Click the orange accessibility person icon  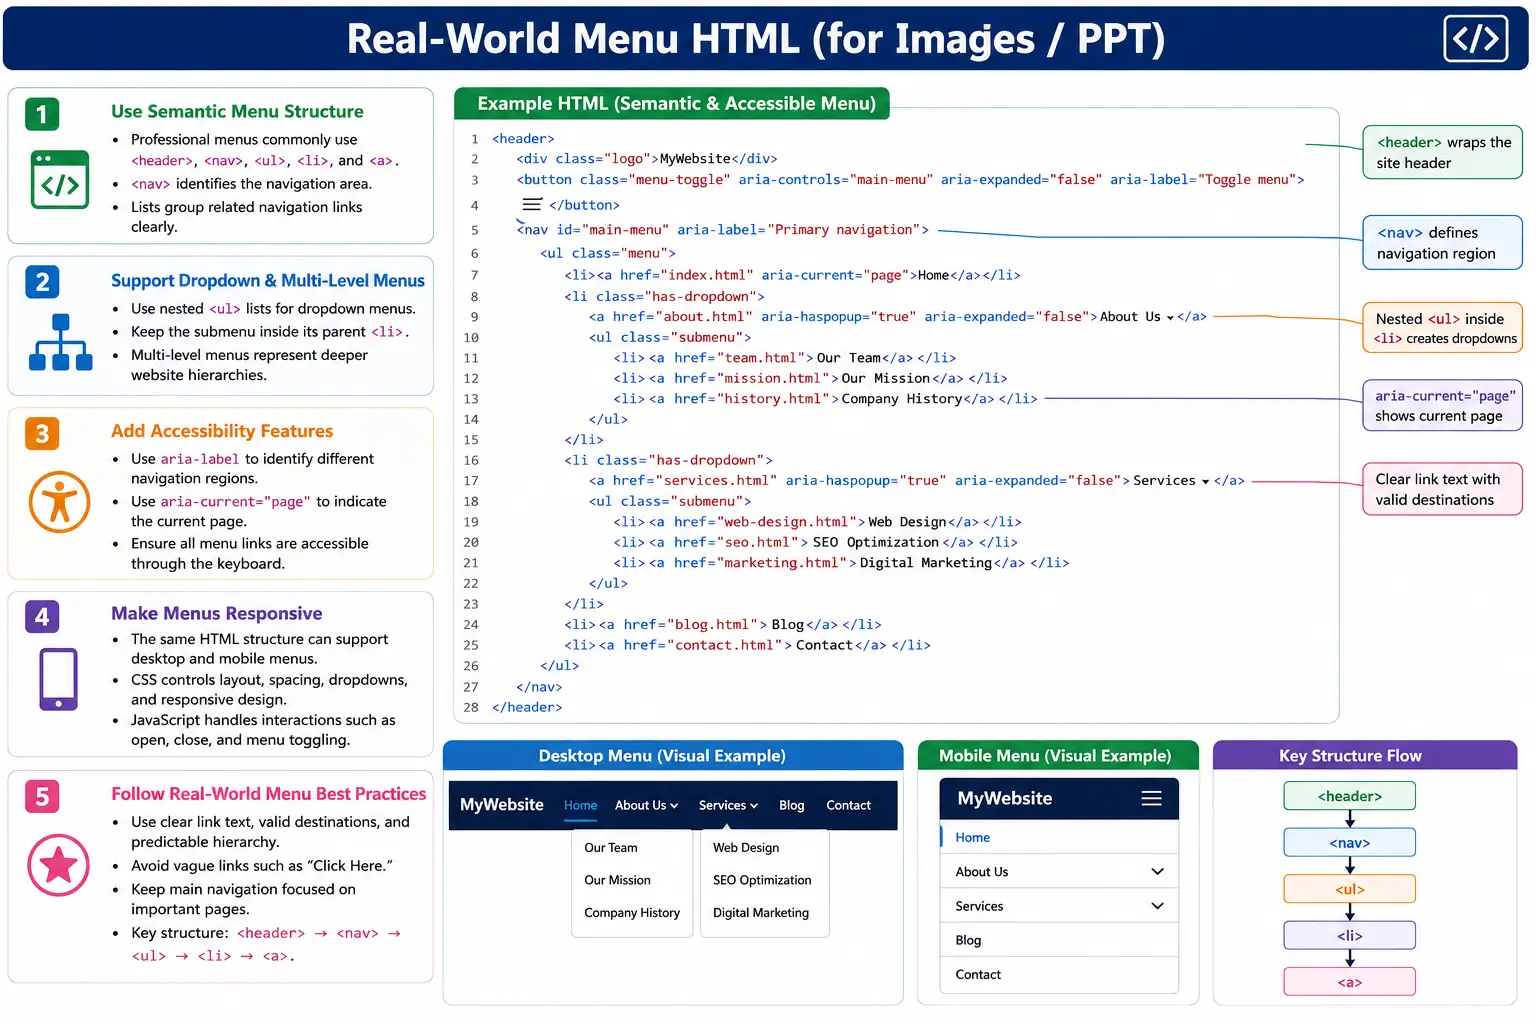[x=59, y=502]
